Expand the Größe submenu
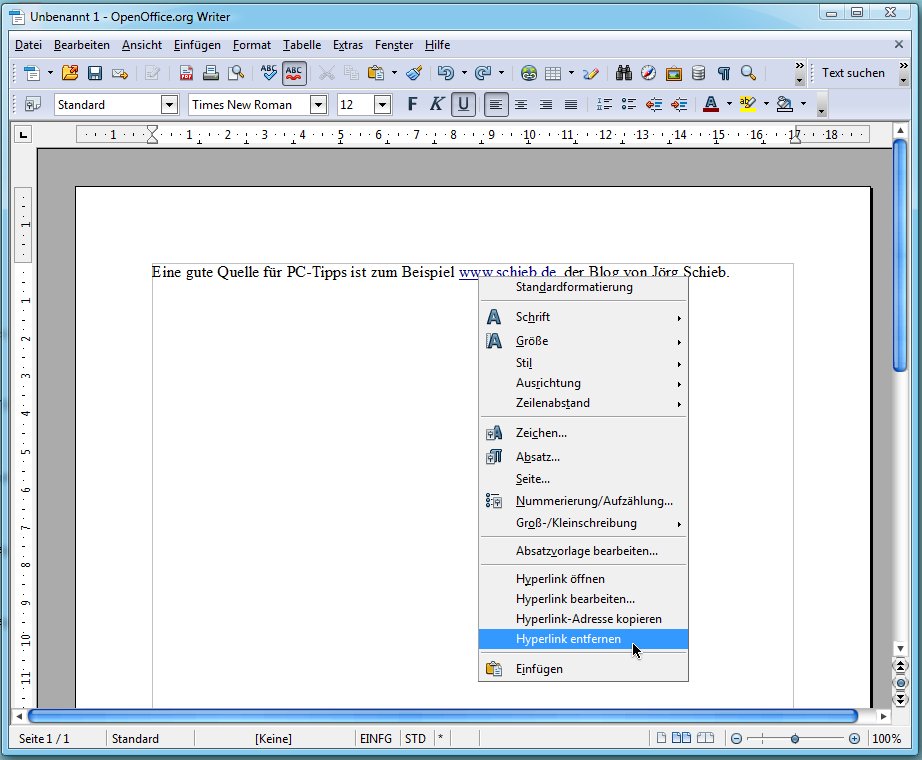Image resolution: width=922 pixels, height=760 pixels. coord(583,341)
